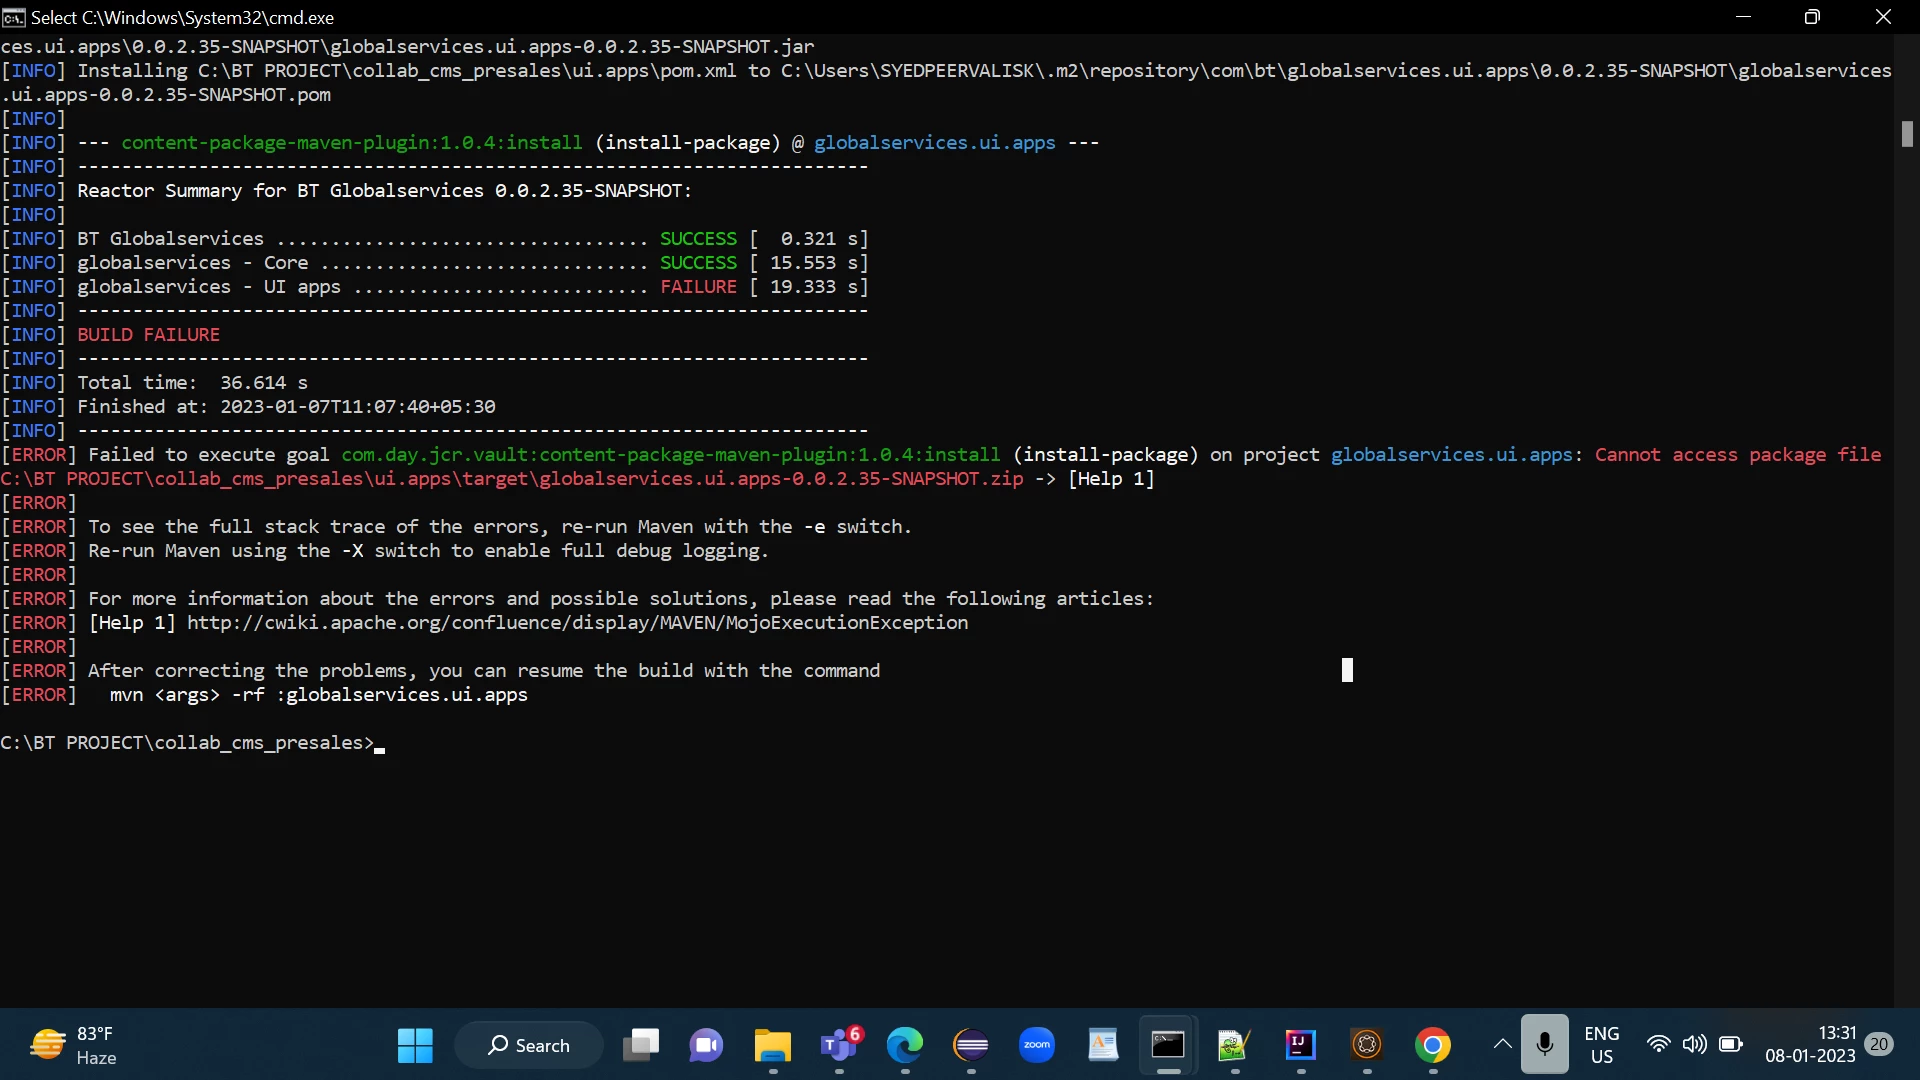Switch to Eclipse IDE in taskbar
The width and height of the screenshot is (1920, 1080).
pos(971,1046)
